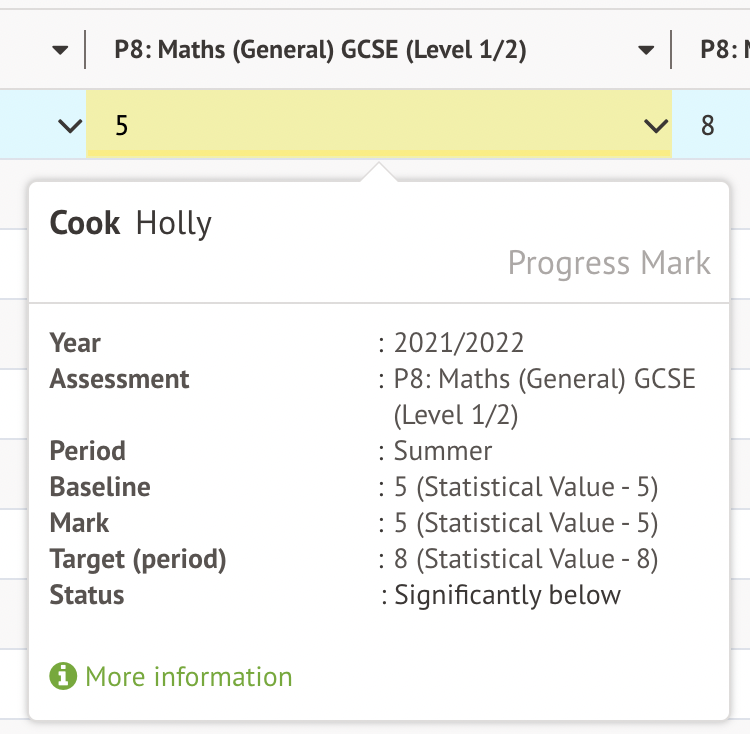Click the Status label in the popup
Viewport: 750px width, 734px height.
pyautogui.click(x=87, y=595)
